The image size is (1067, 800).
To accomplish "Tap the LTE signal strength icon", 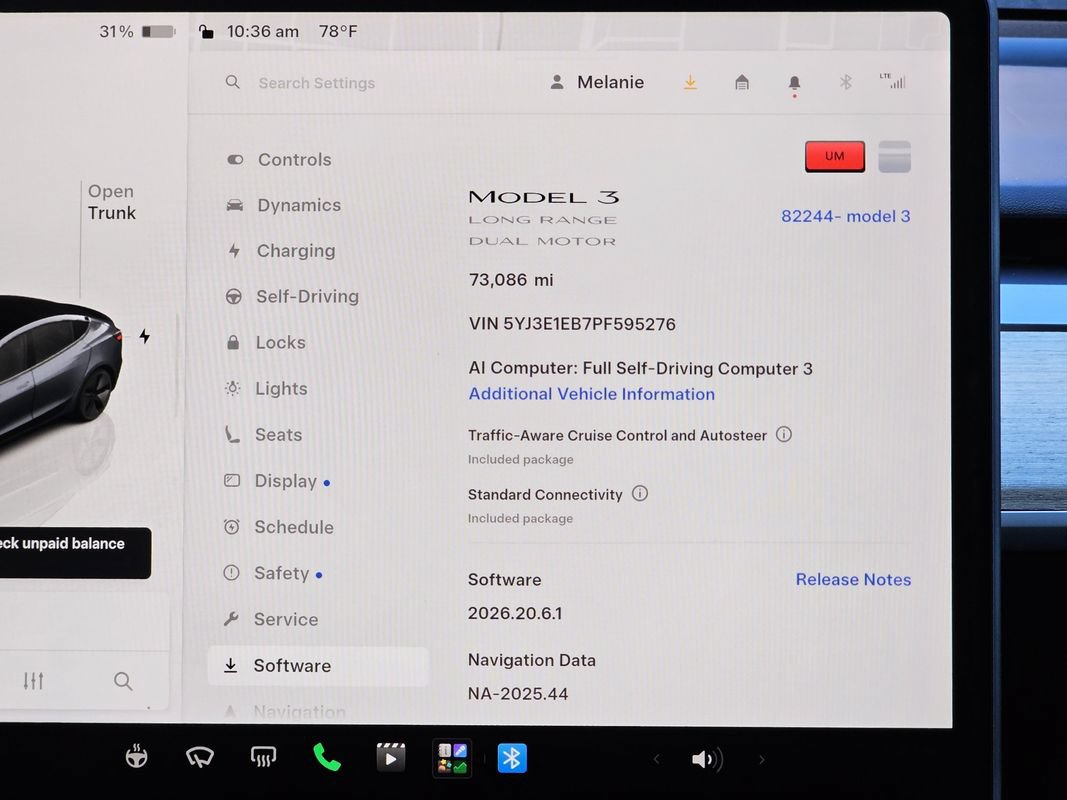I will [x=892, y=81].
